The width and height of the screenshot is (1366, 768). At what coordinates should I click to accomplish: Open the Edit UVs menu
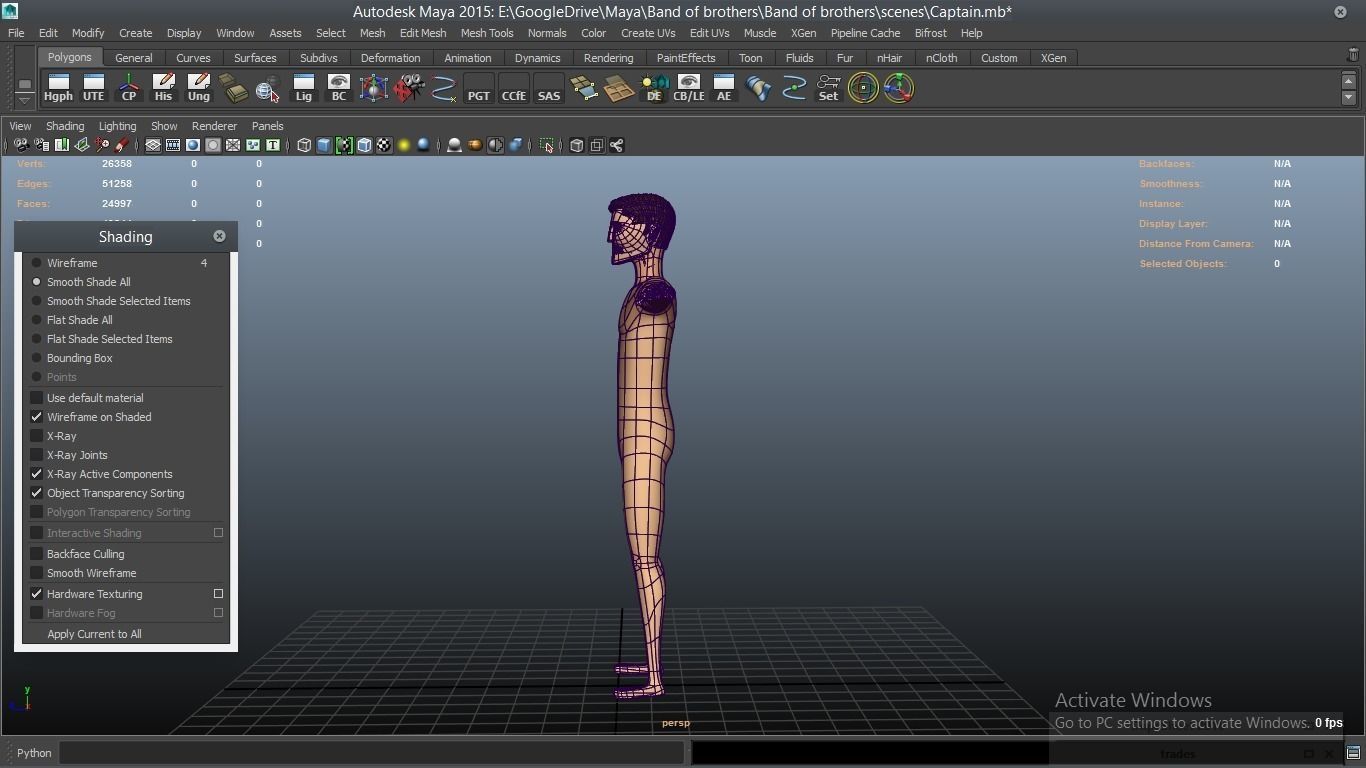pyautogui.click(x=709, y=33)
